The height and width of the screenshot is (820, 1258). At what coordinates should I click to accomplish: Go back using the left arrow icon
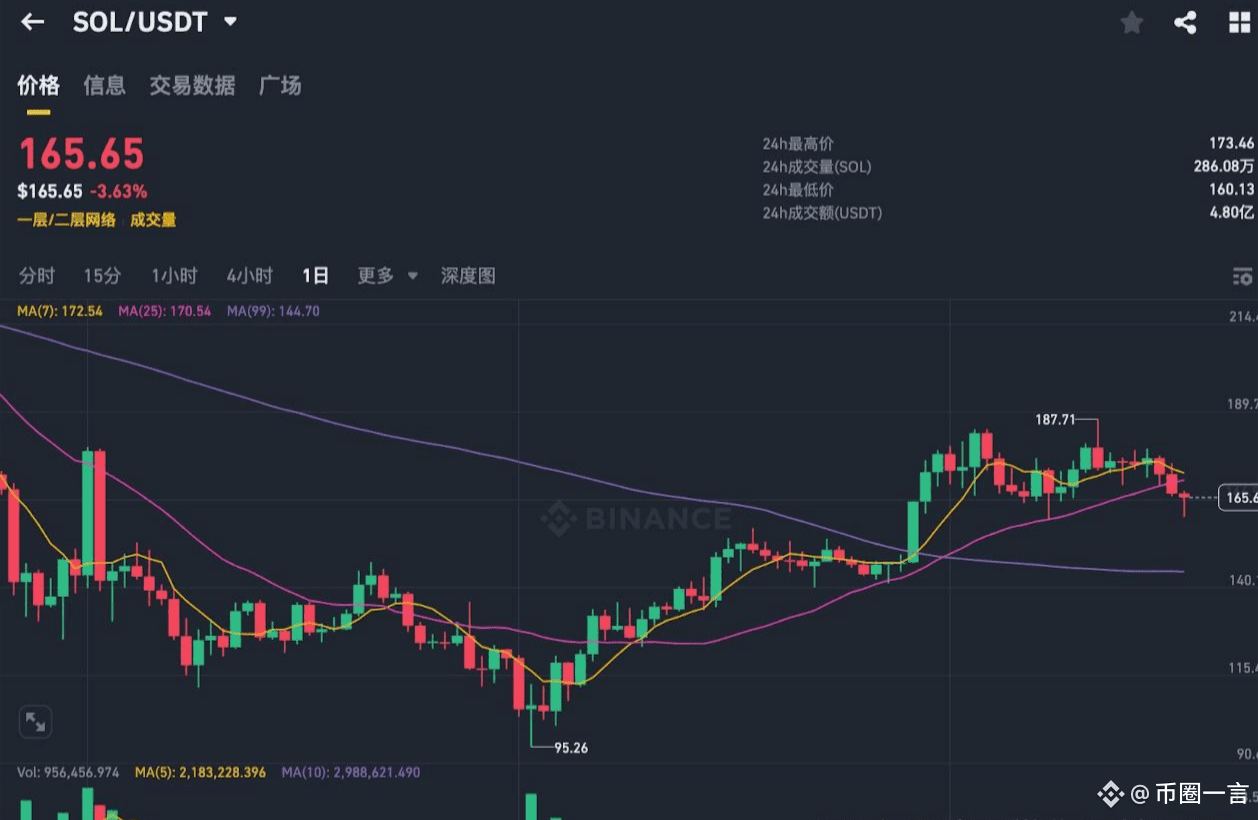[x=33, y=22]
